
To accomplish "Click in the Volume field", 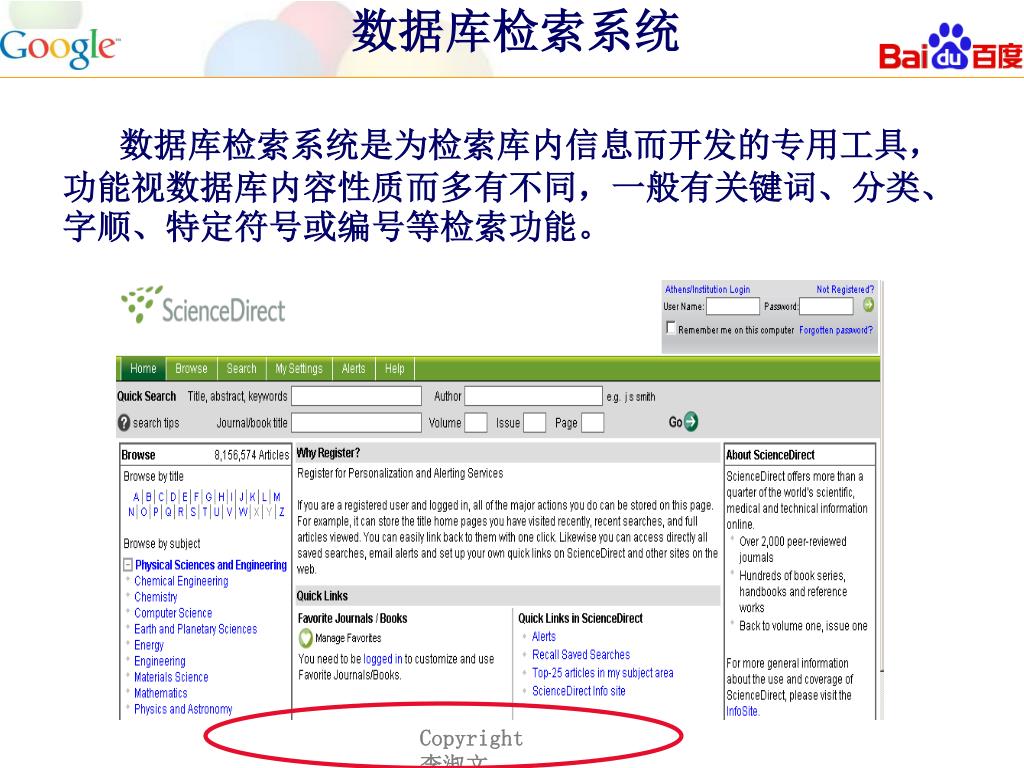I will tap(475, 423).
